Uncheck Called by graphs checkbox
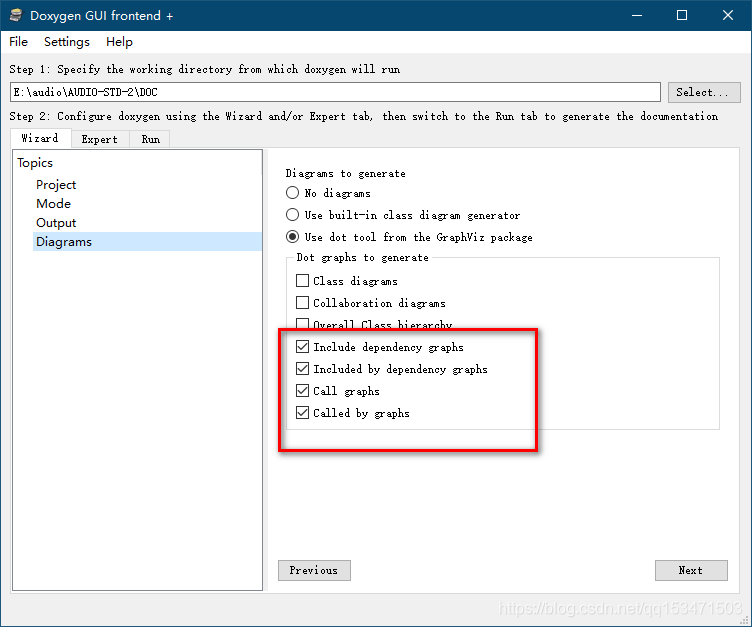 (302, 413)
